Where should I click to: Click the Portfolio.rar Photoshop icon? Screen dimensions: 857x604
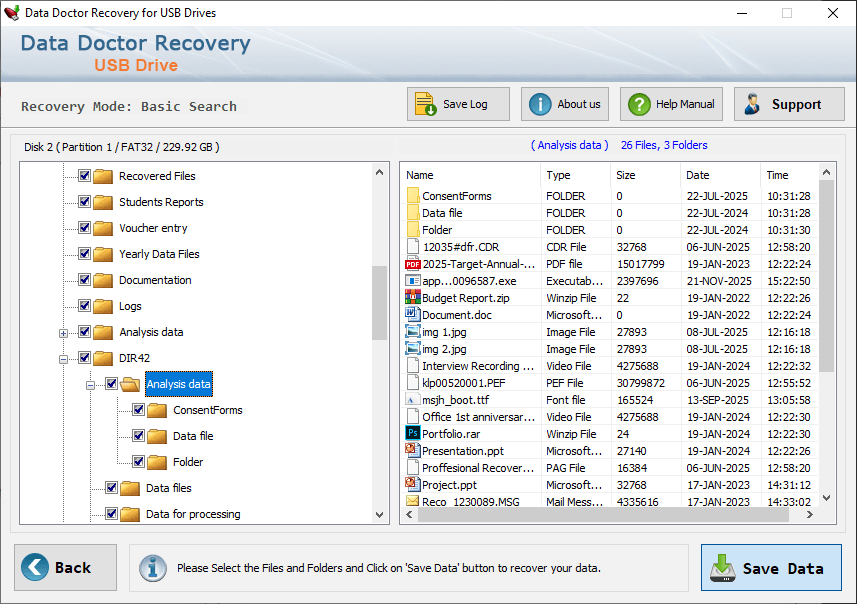413,433
